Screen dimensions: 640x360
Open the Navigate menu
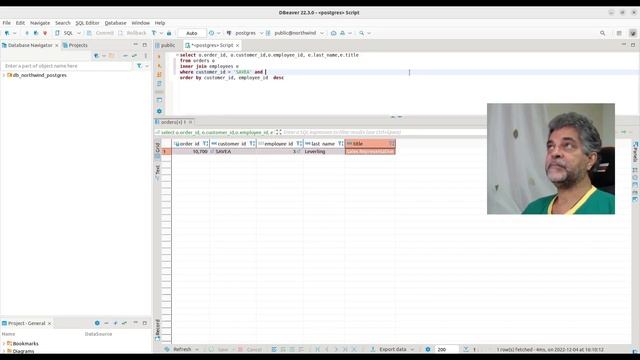40,23
